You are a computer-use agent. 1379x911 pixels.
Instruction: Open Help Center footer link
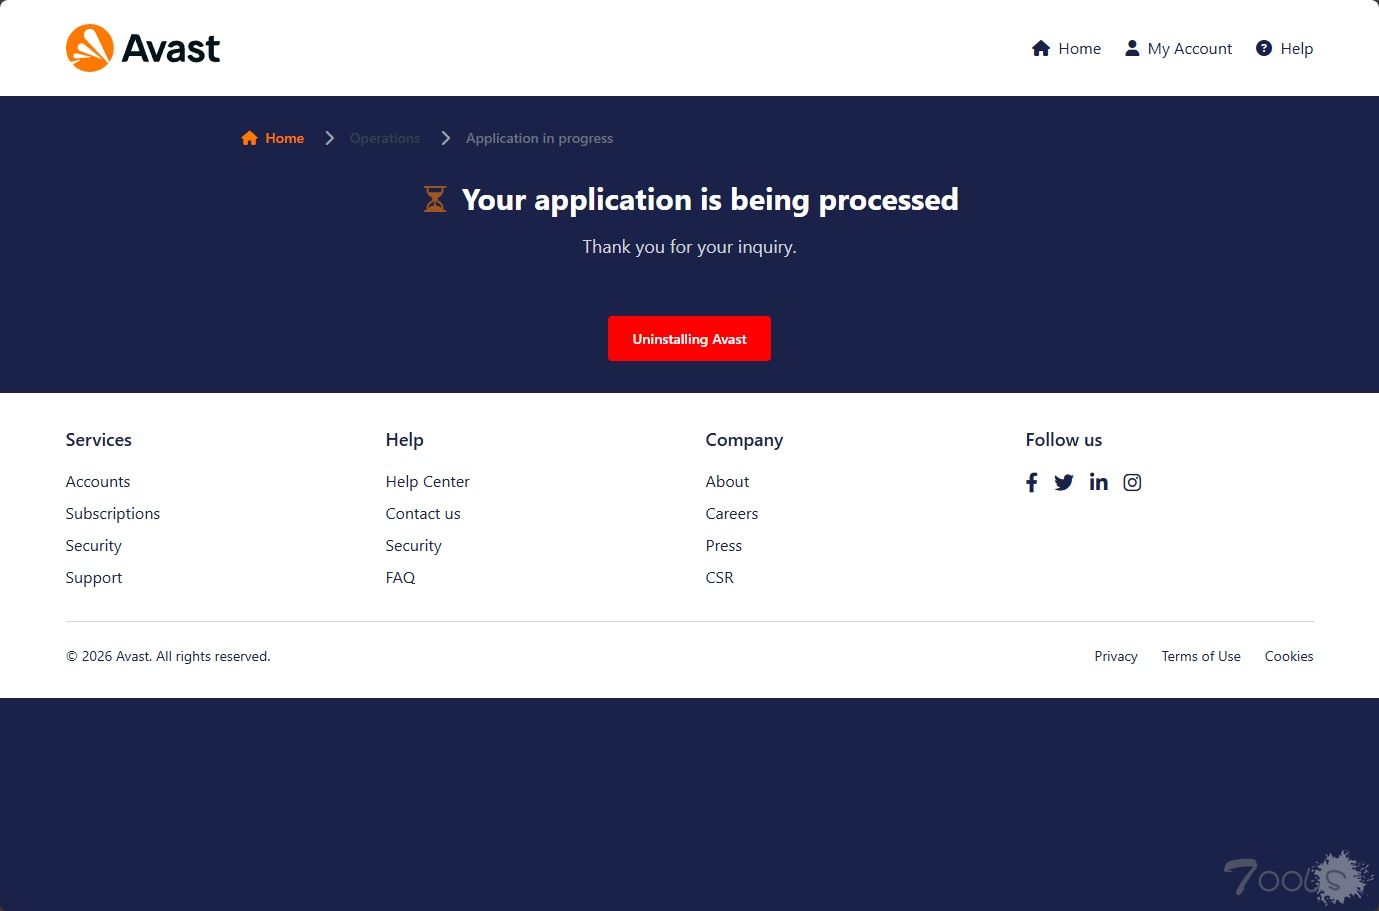pyautogui.click(x=427, y=482)
